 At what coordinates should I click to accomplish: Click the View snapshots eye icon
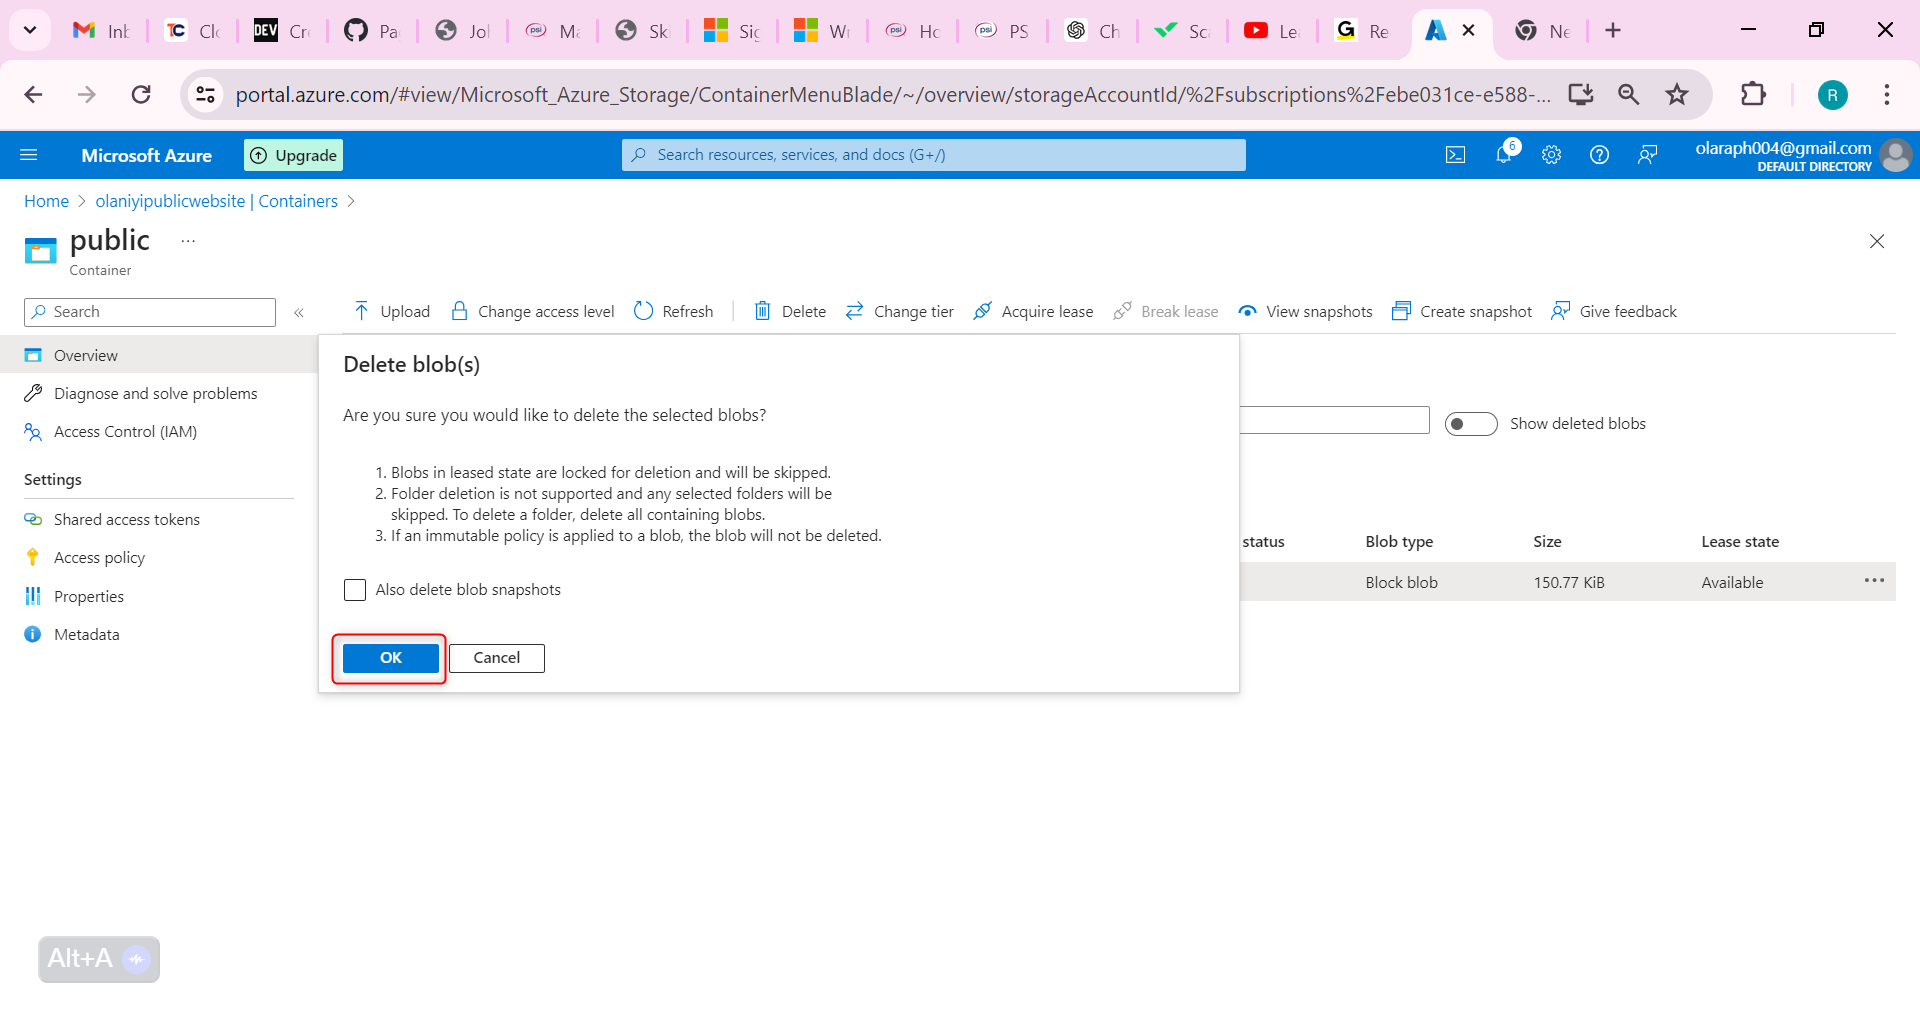1247,311
